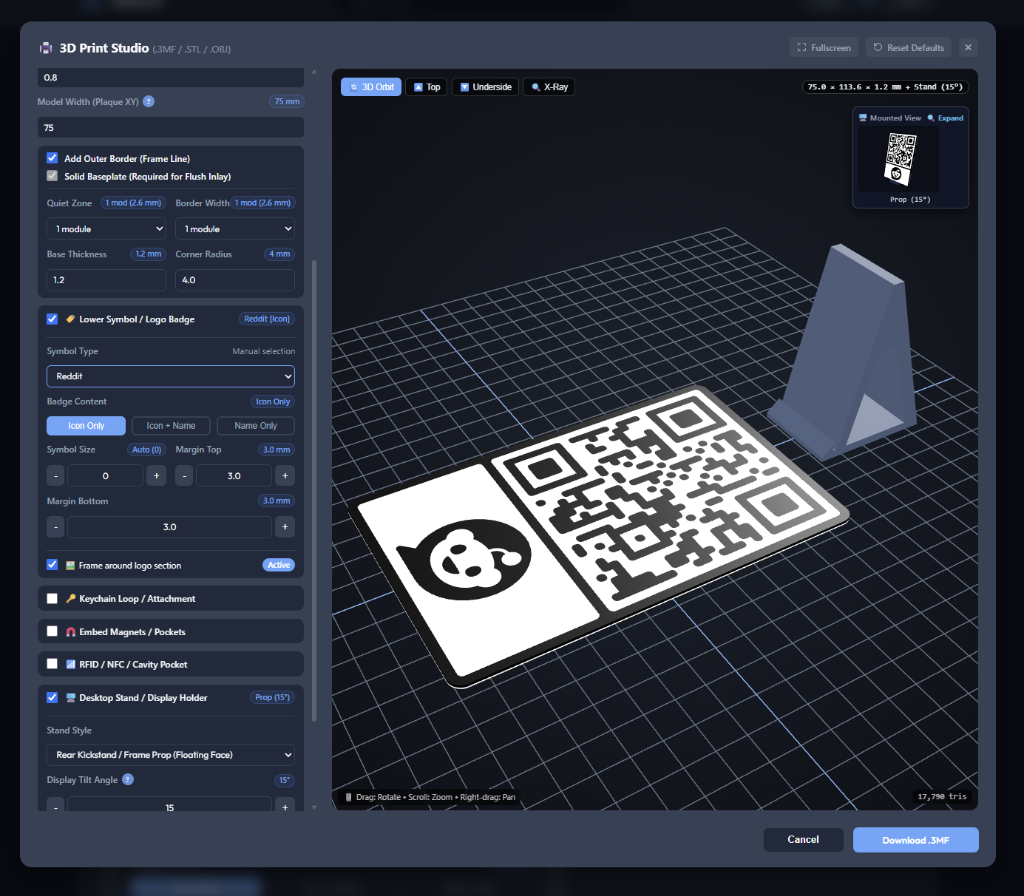This screenshot has width=1024, height=896.
Task: Enable Keychain Loop / Attachment checkbox
Action: click(x=52, y=598)
